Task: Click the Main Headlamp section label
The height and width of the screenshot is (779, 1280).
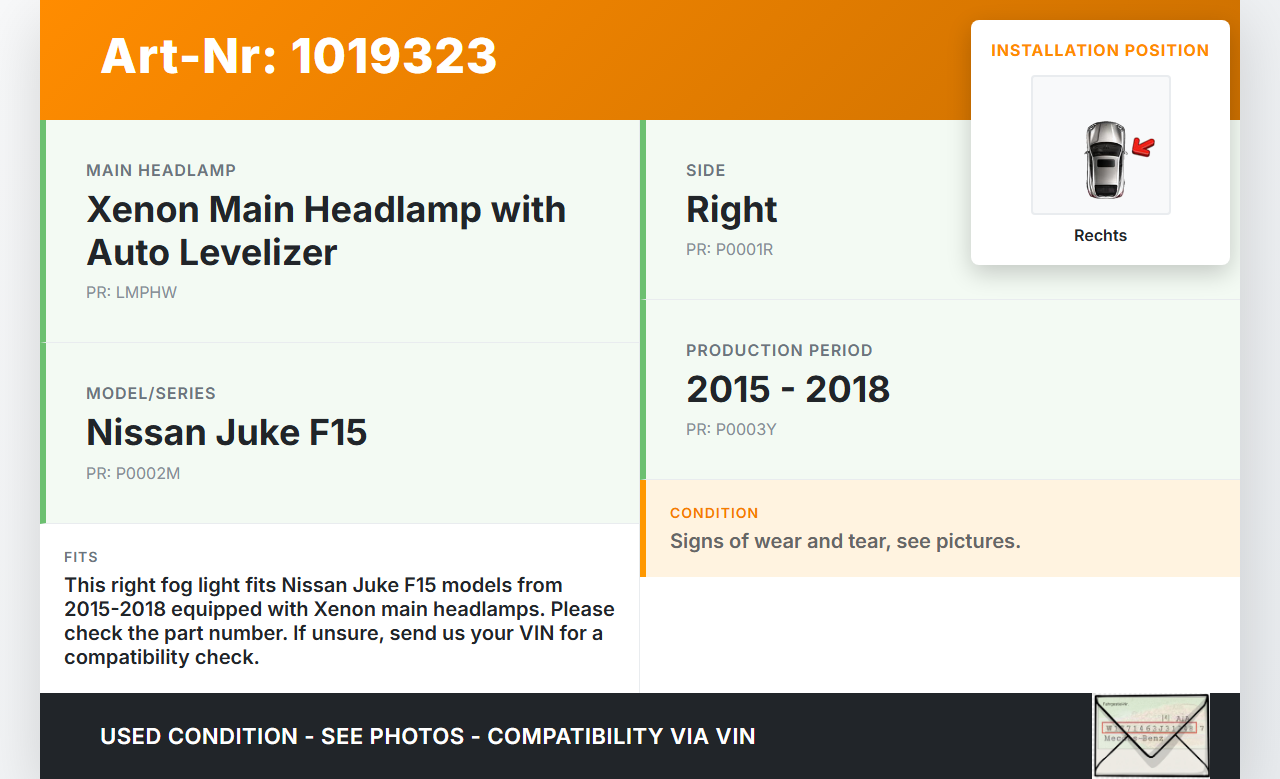Action: tap(161, 171)
